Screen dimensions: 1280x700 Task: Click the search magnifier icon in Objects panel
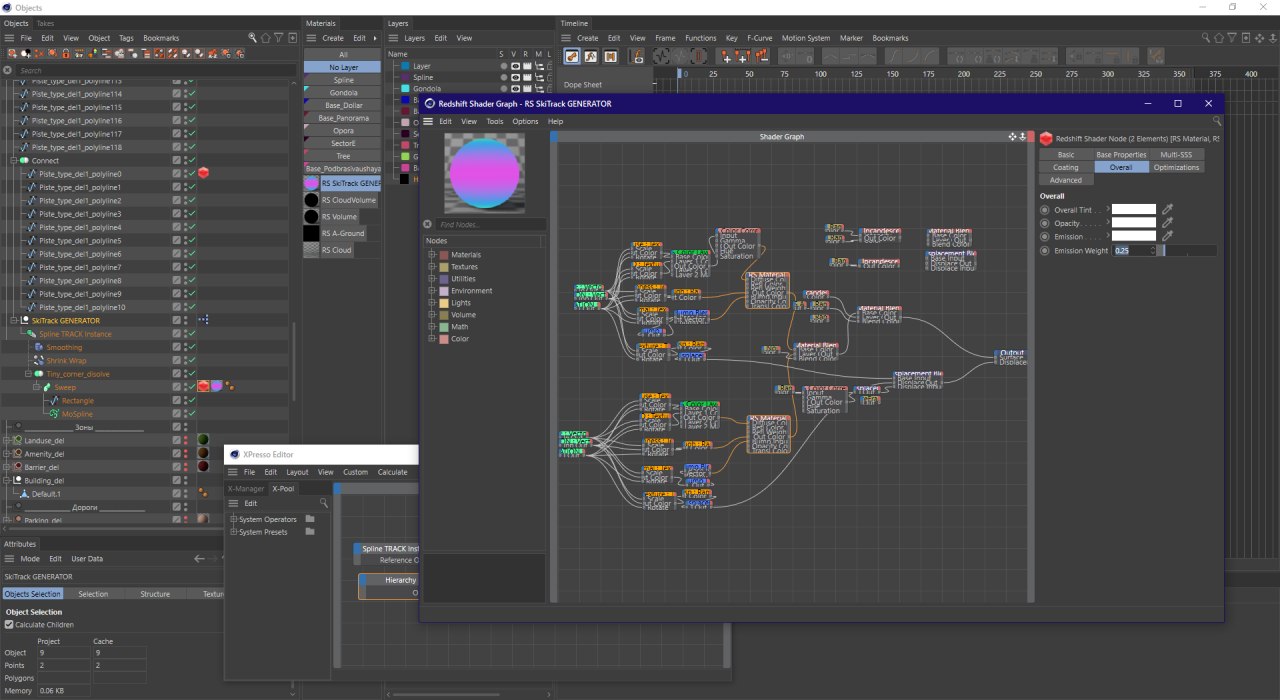pos(253,38)
